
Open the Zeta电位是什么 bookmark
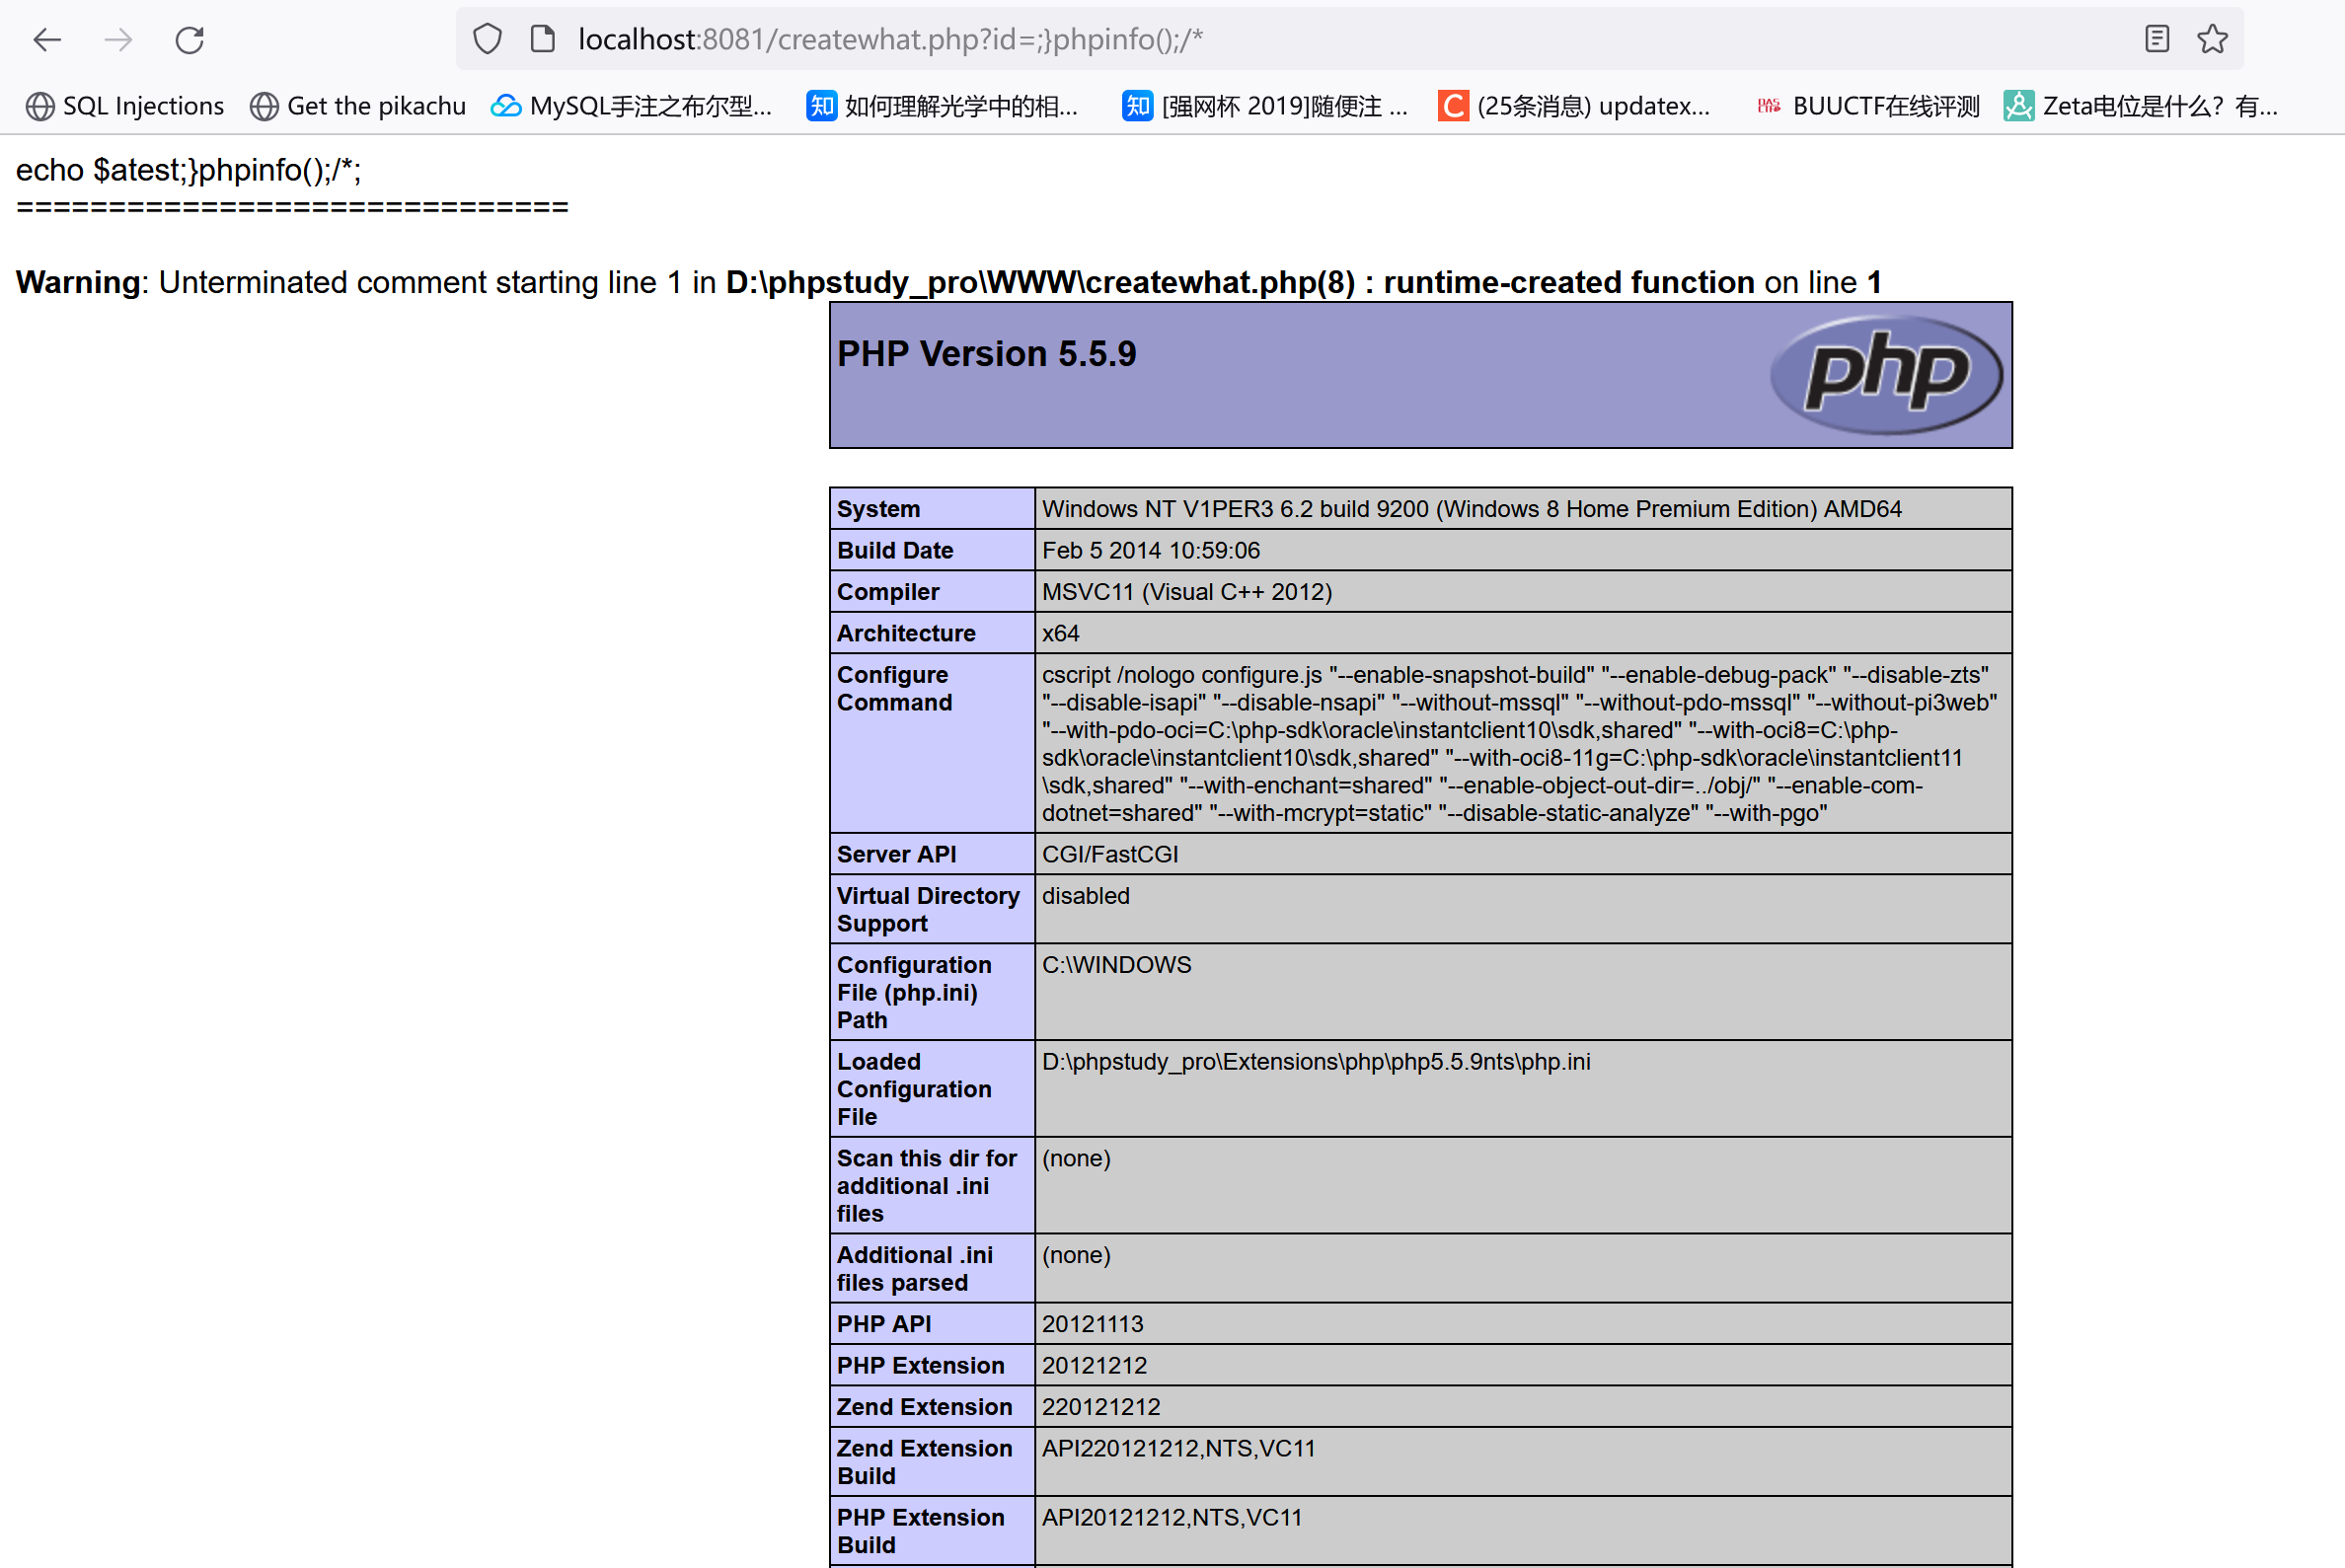2141,106
